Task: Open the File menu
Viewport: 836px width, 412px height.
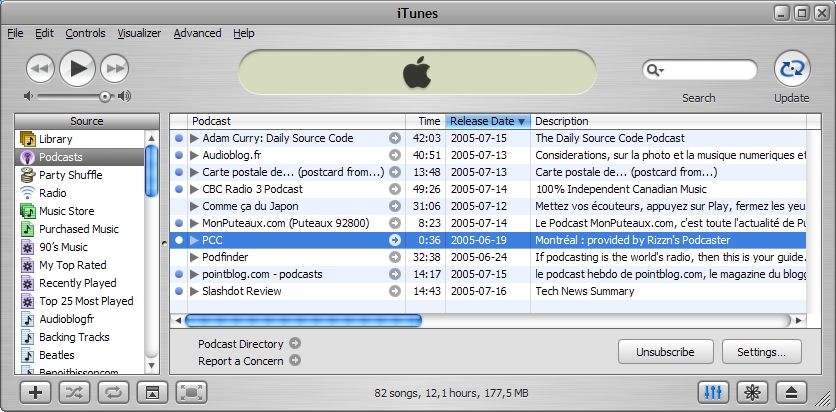Action: tap(15, 33)
